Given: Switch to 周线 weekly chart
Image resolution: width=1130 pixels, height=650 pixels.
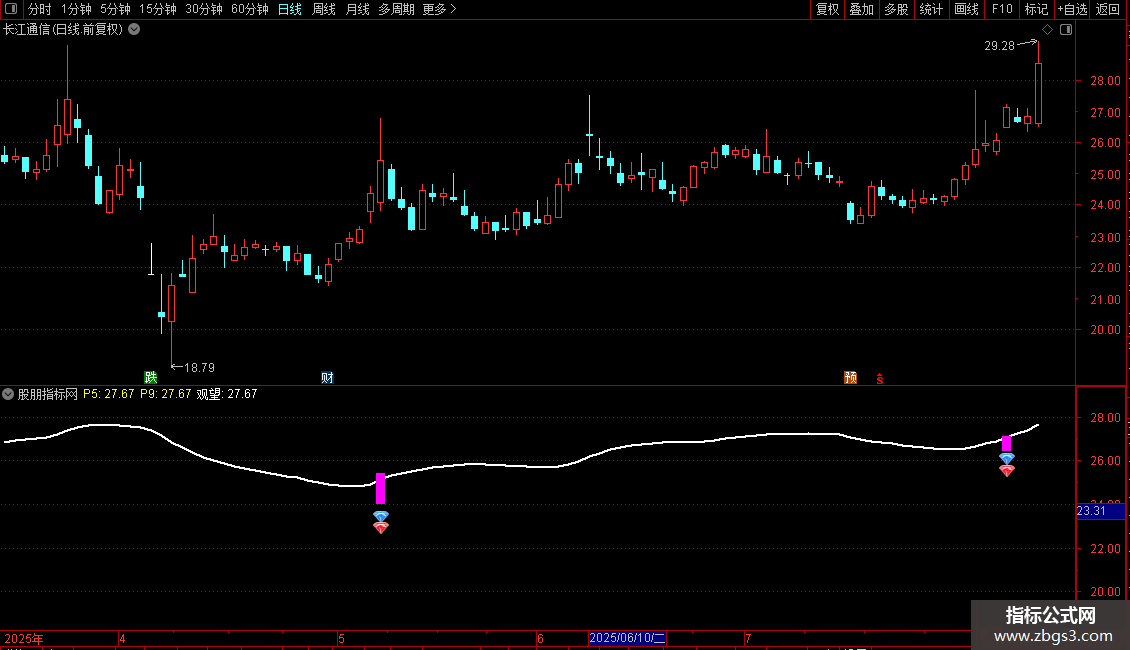Looking at the screenshot, I should [x=324, y=9].
